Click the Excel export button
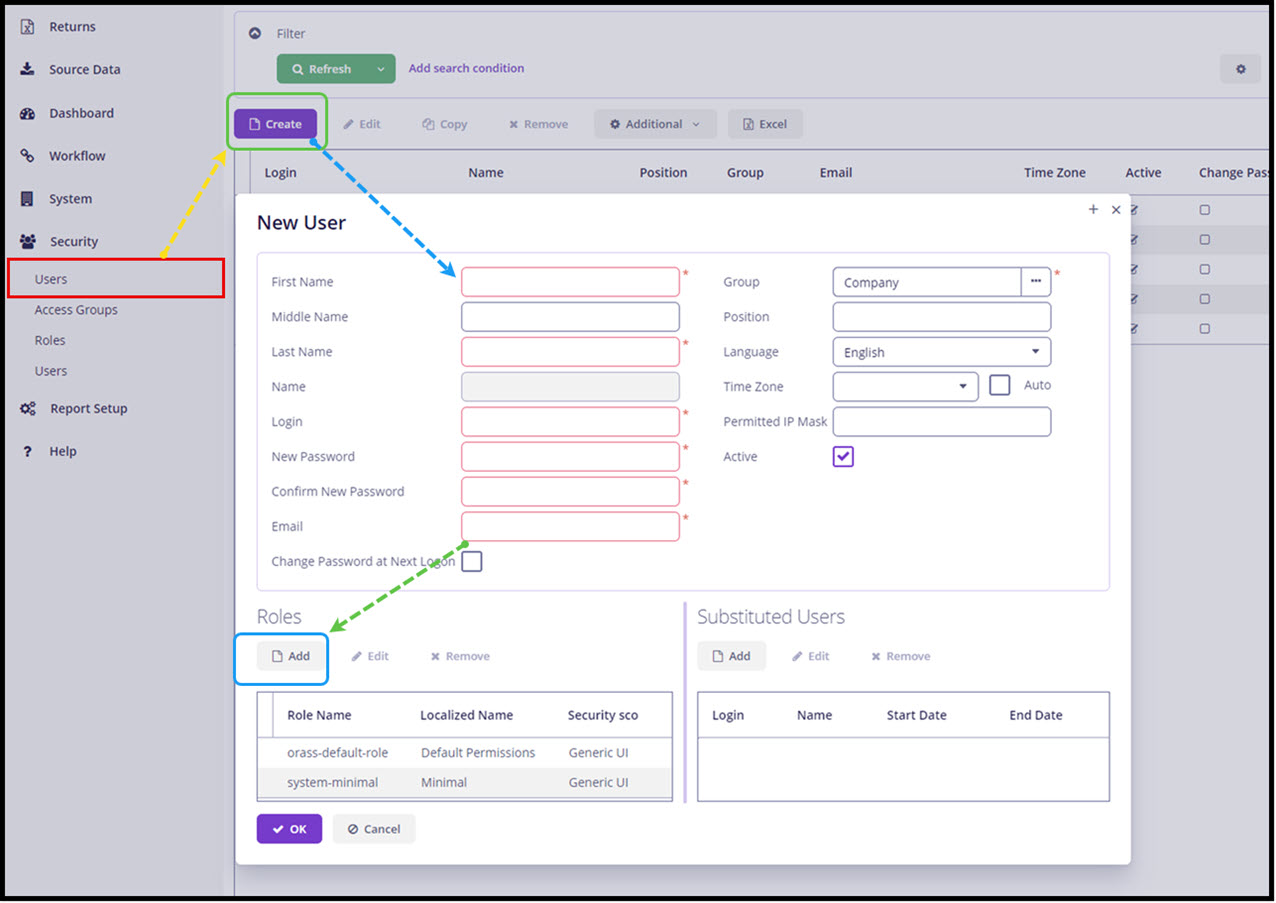 [765, 124]
